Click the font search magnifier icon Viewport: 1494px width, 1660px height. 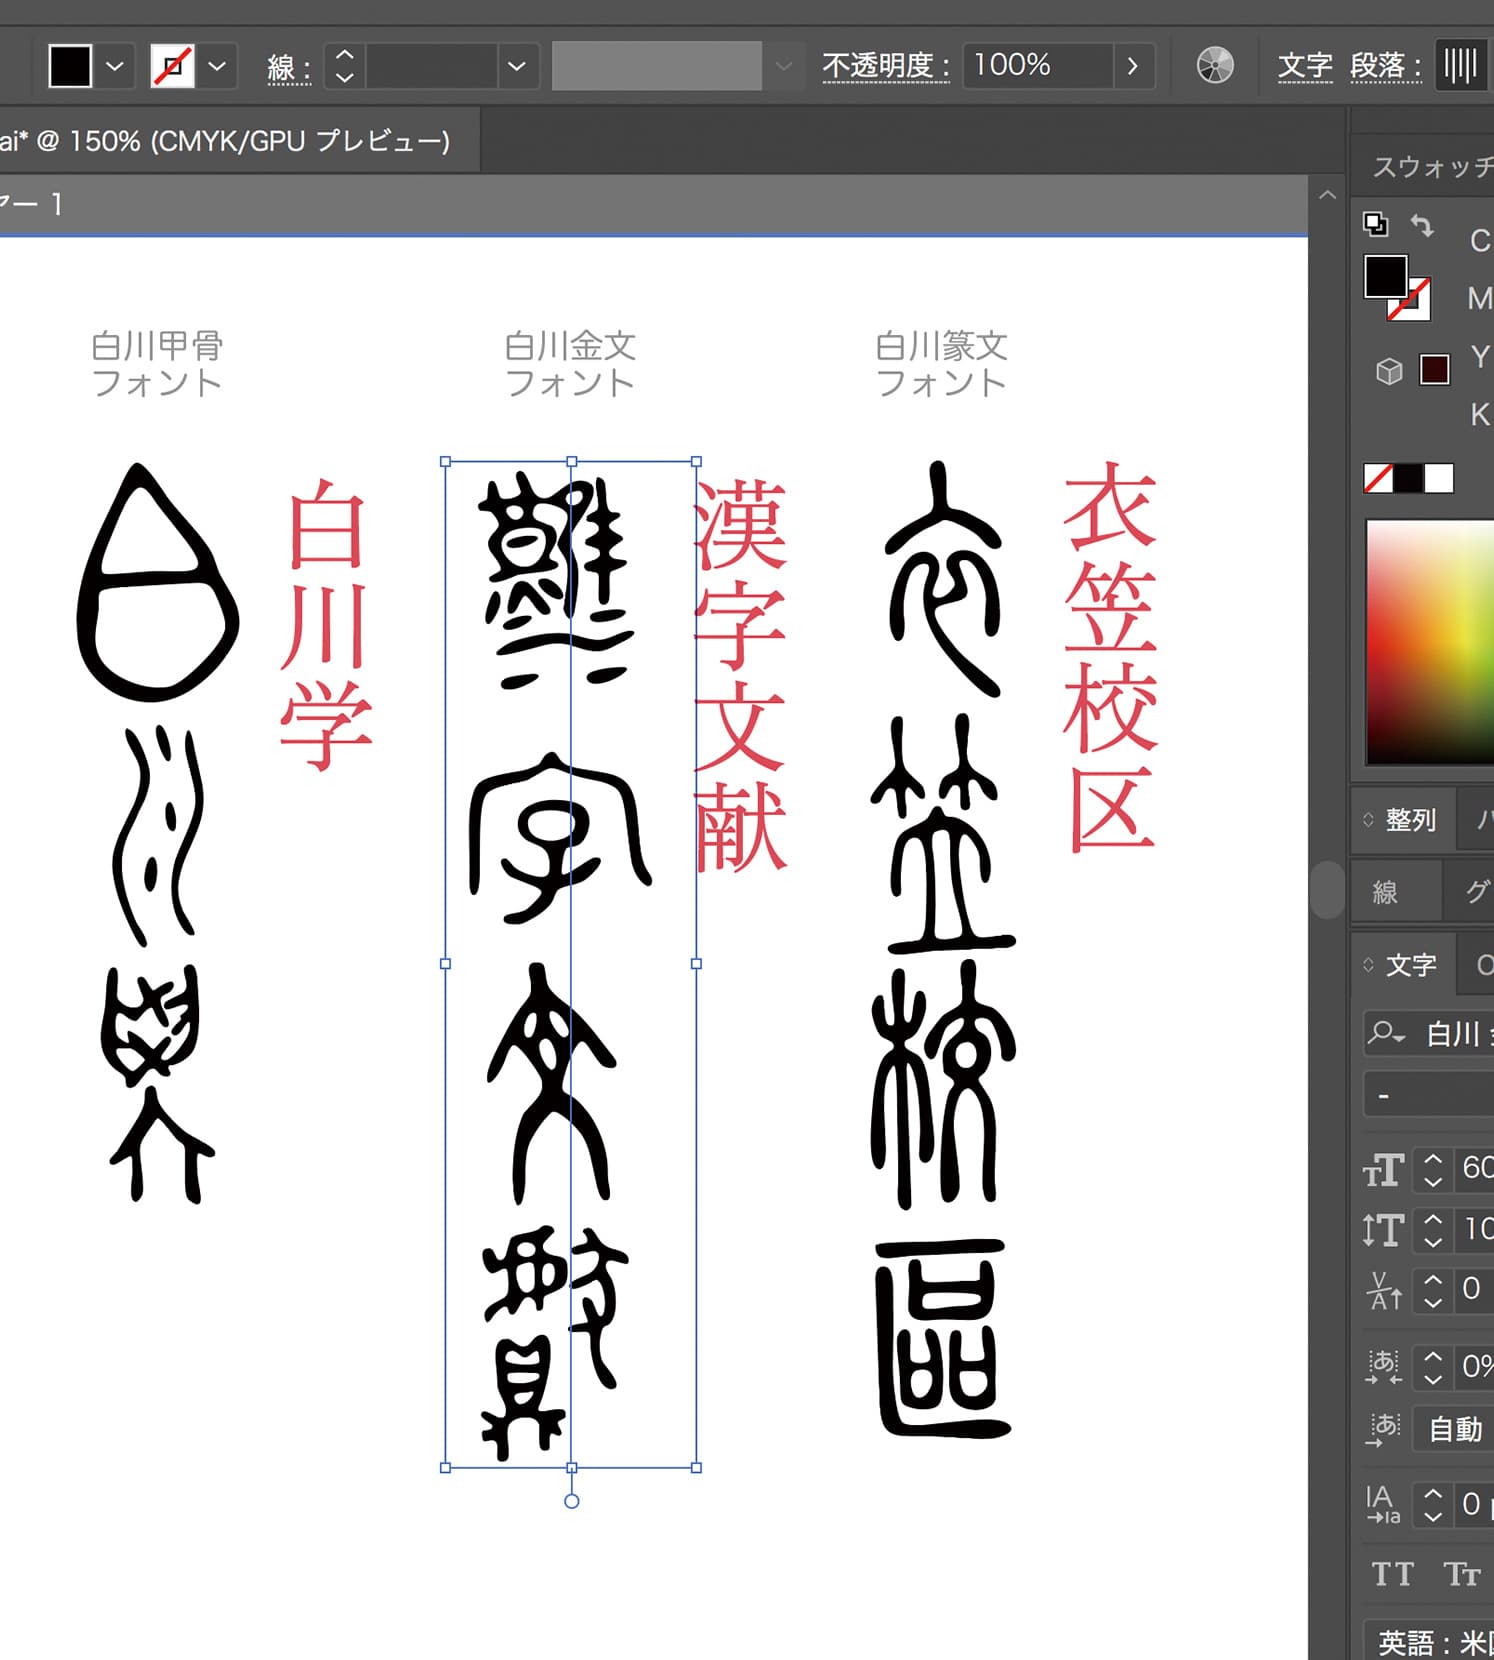pyautogui.click(x=1385, y=1032)
